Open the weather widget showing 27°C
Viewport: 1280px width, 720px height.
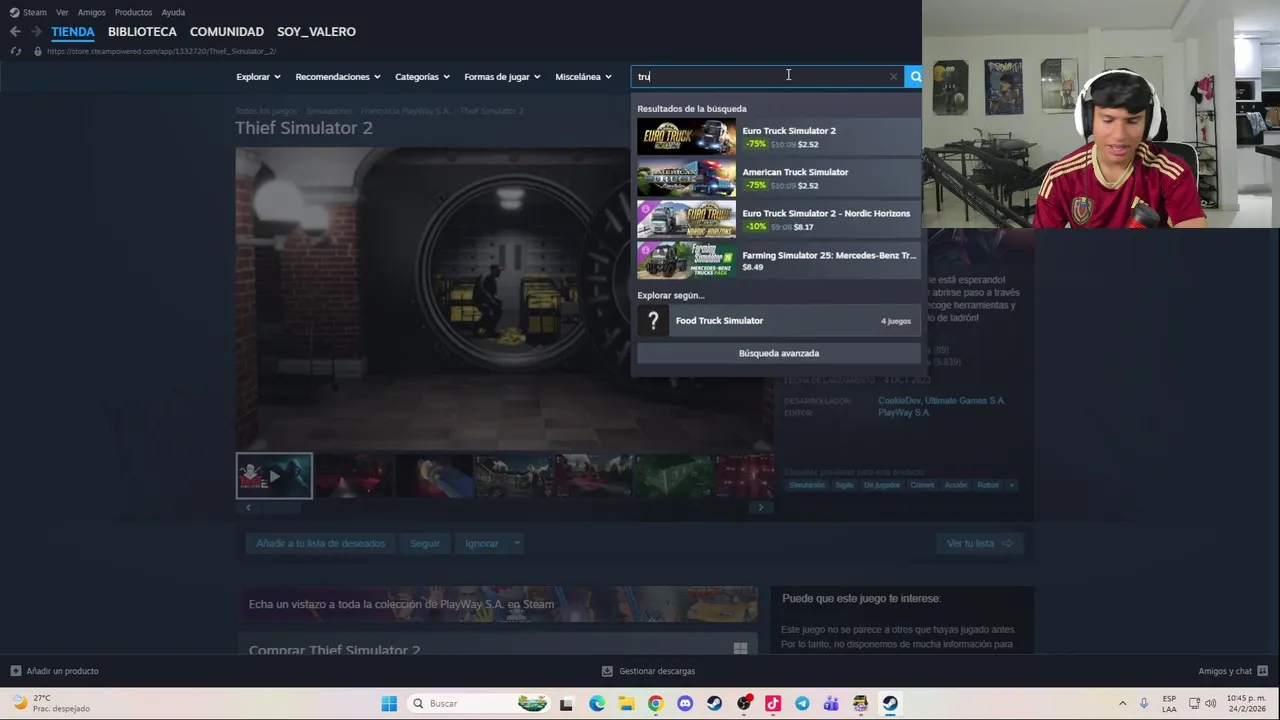(x=50, y=704)
